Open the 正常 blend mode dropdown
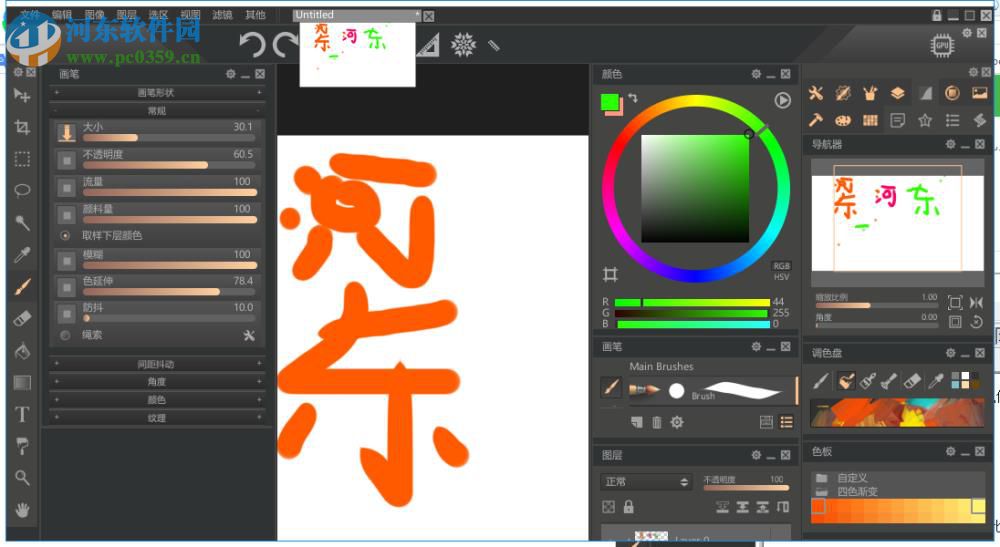This screenshot has height=547, width=1000. [647, 481]
